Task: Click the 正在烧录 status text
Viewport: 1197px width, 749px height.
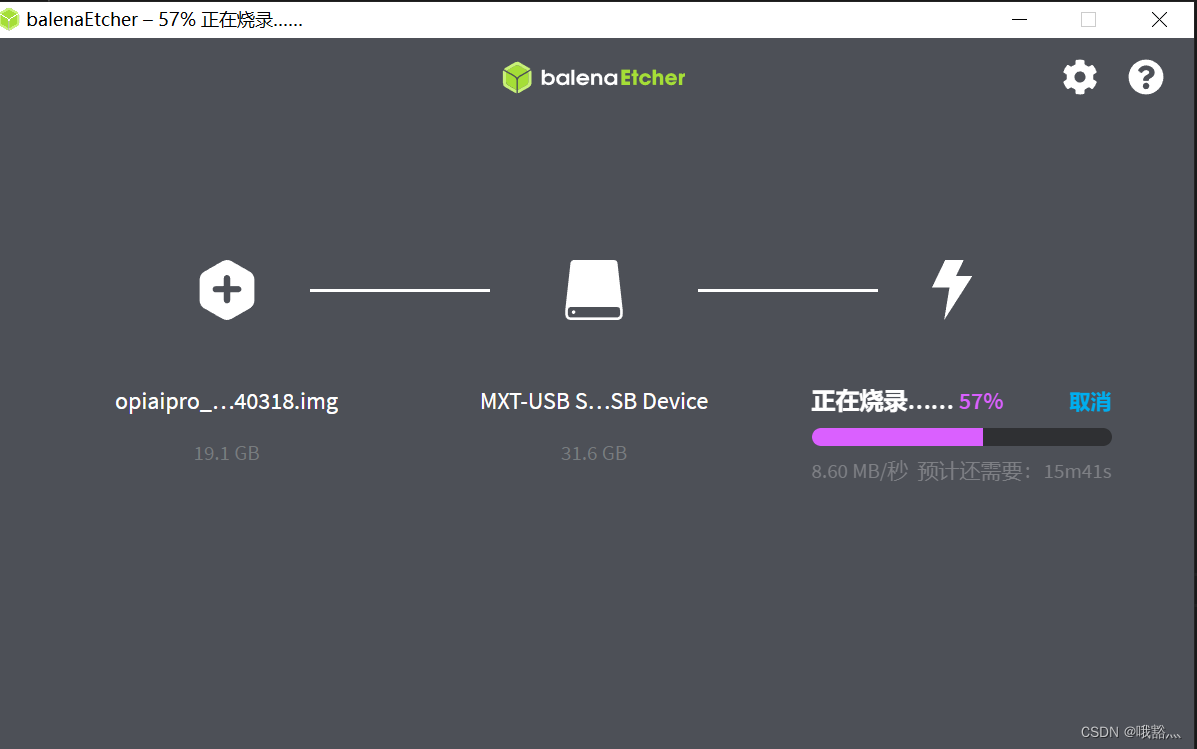Action: pyautogui.click(x=882, y=402)
